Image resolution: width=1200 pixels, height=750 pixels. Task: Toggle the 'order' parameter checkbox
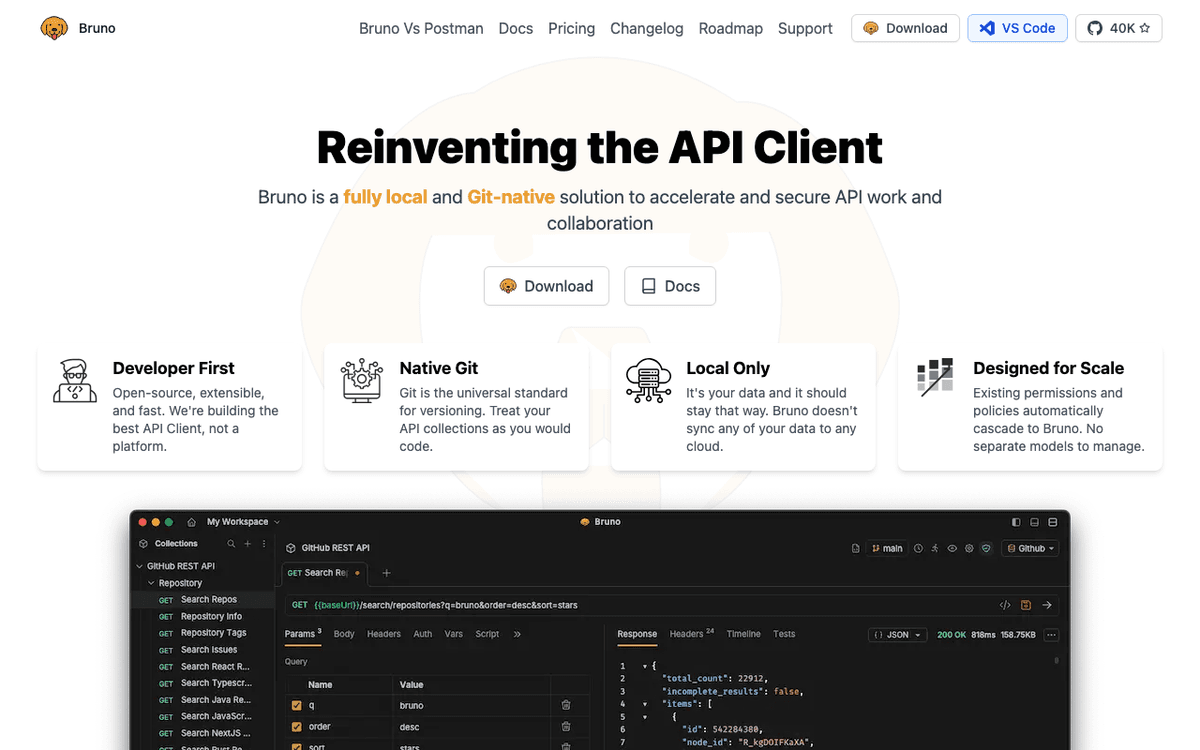pos(296,727)
